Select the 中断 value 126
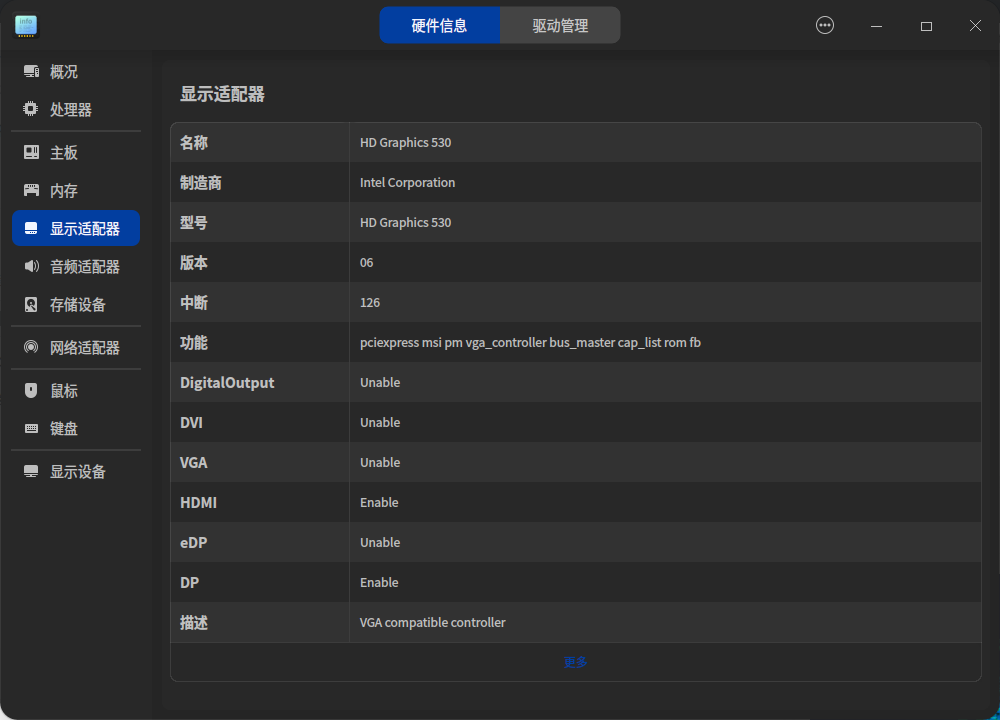Viewport: 1000px width, 720px height. 370,302
